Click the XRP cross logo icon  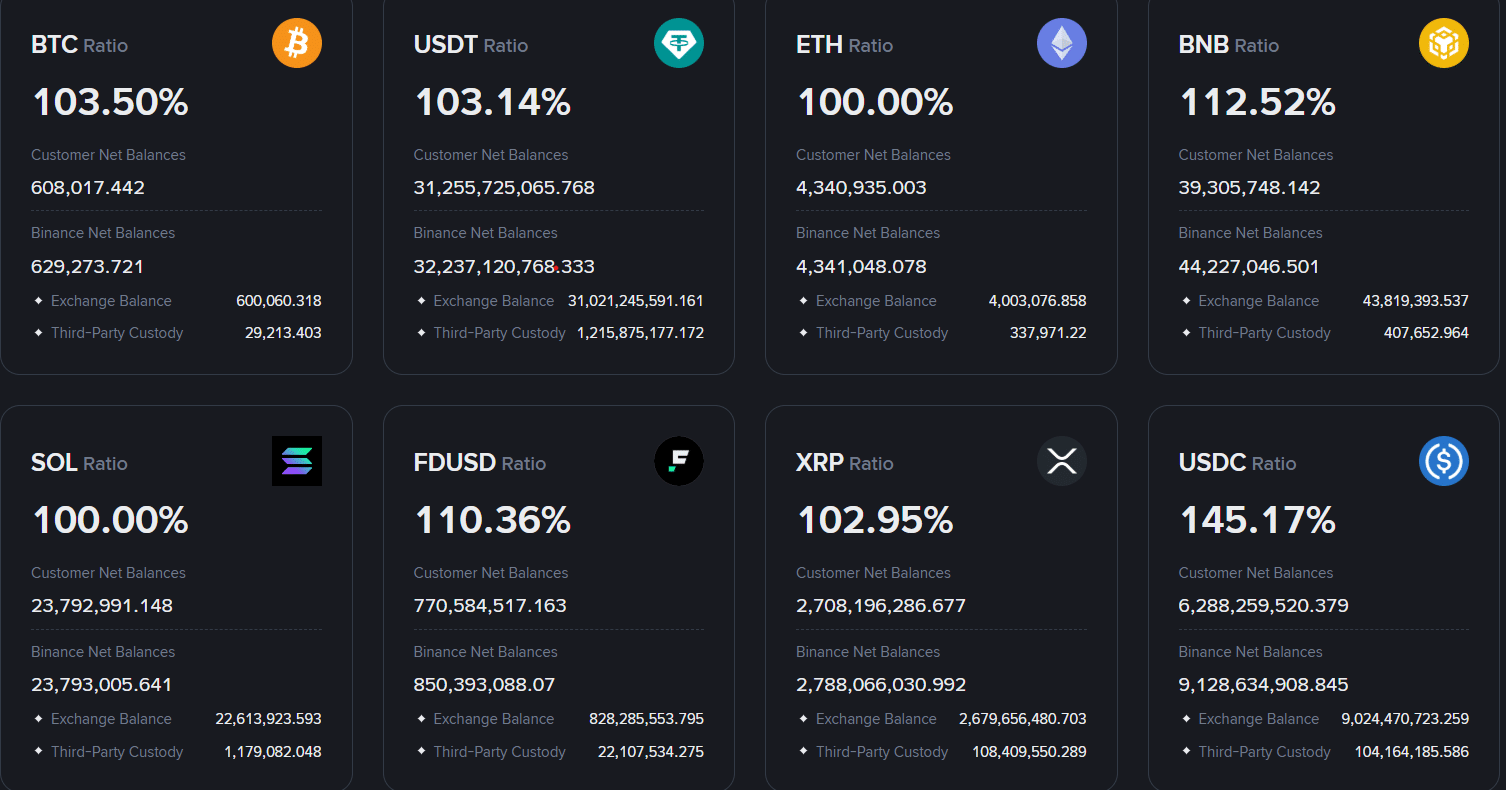click(x=1062, y=461)
